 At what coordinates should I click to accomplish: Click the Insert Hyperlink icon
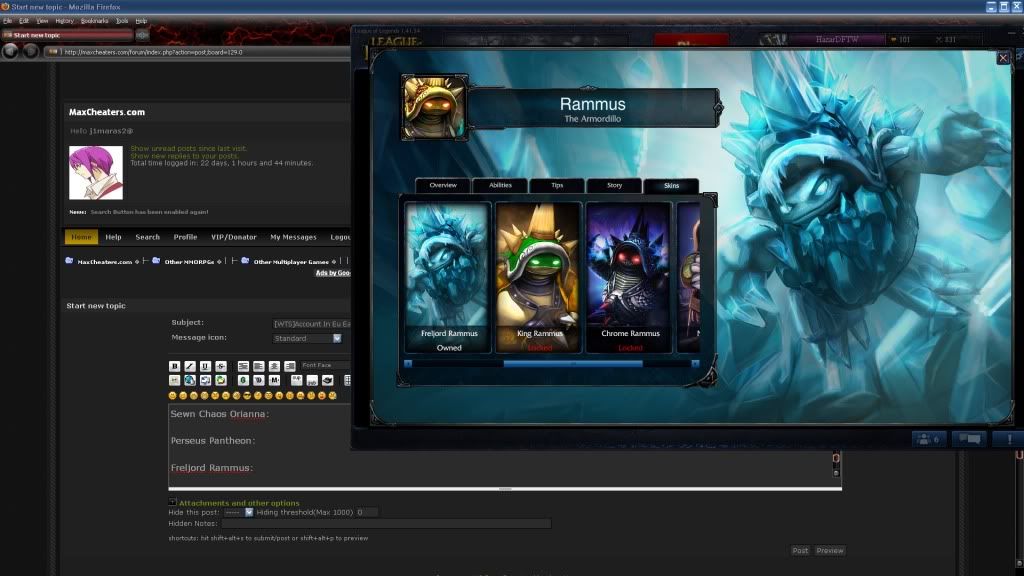click(x=189, y=381)
